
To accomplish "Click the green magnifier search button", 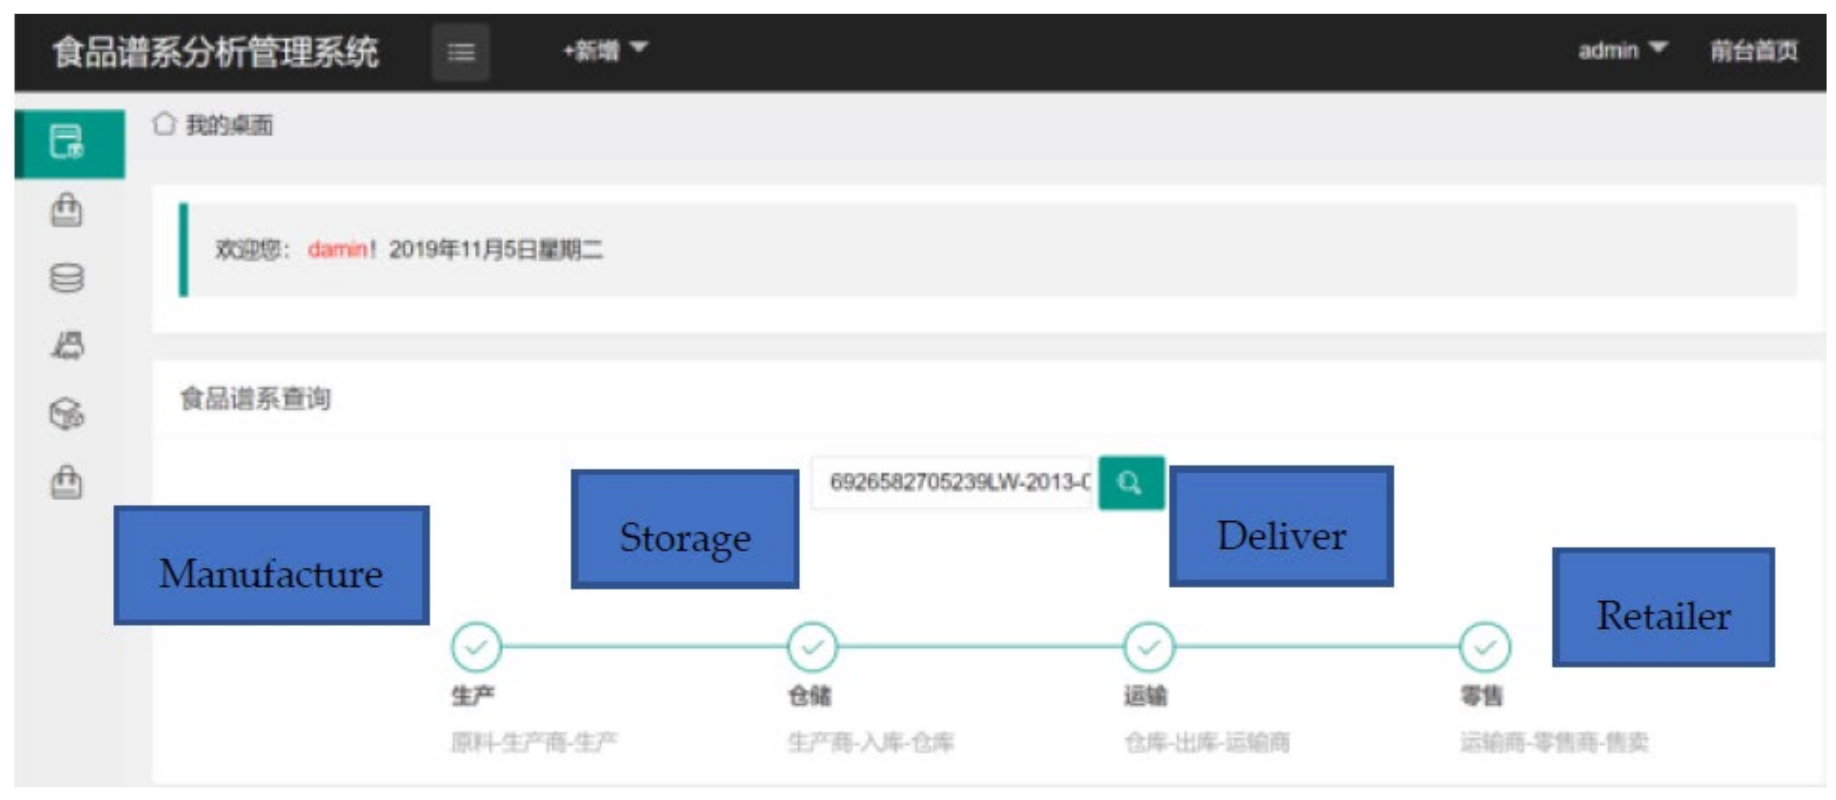I will 1130,483.
